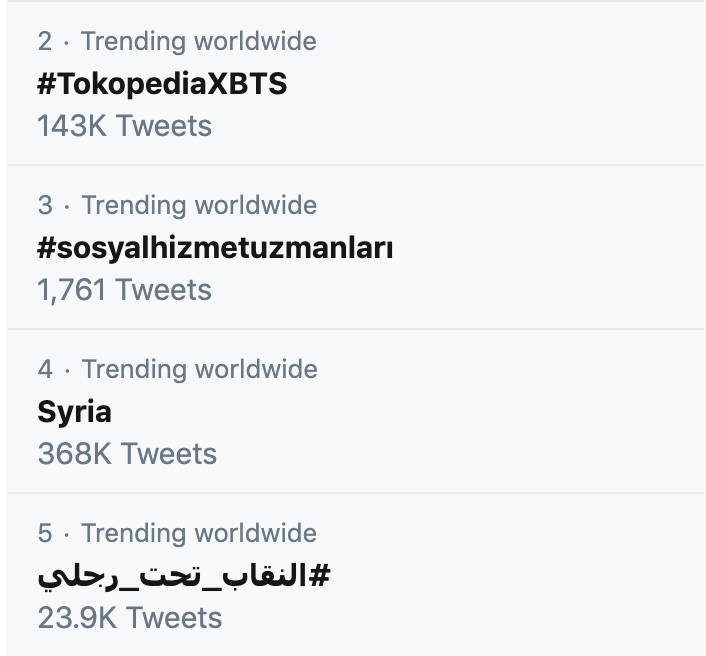Click "Trending worldwide" label above Syria
Screen dimensions: 706x656
point(199,370)
